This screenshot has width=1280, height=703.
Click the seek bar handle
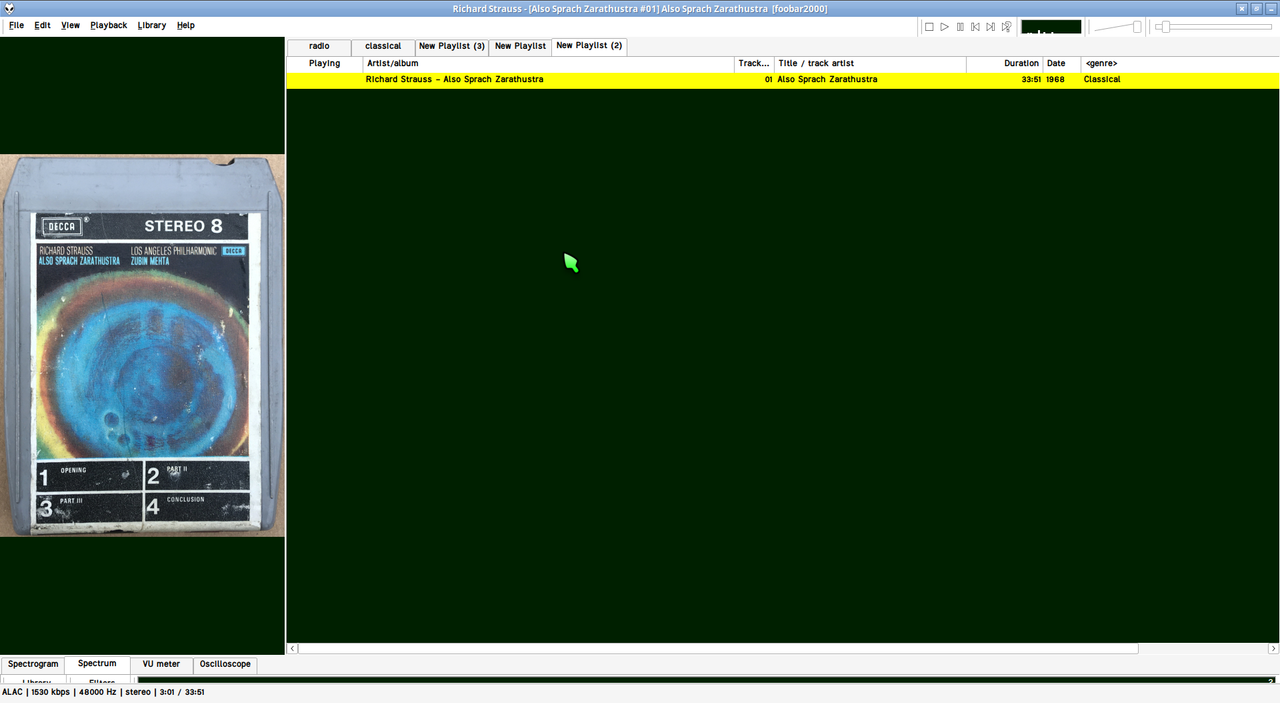[x=1166, y=27]
